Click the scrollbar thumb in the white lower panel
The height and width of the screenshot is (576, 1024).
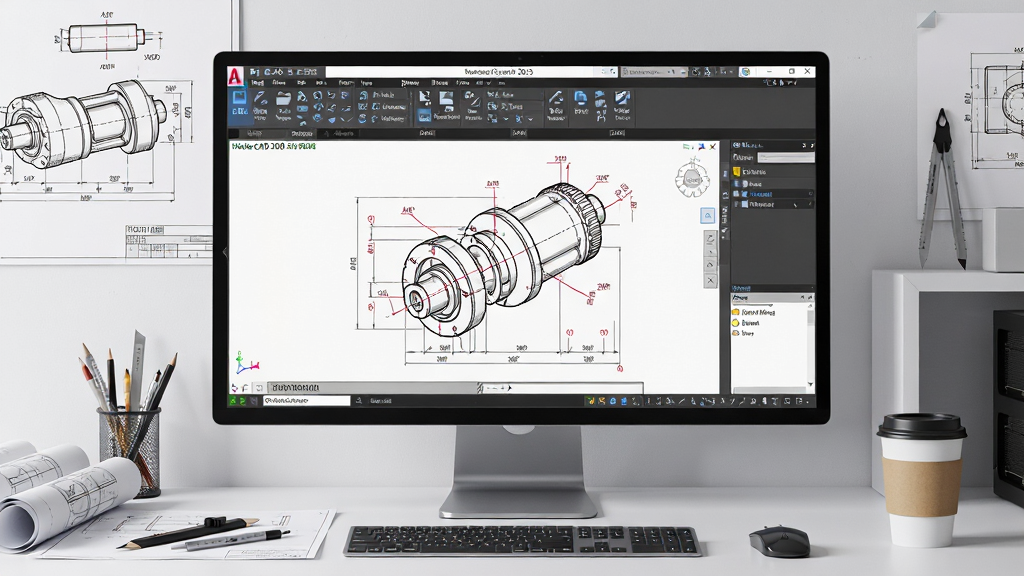(x=810, y=316)
